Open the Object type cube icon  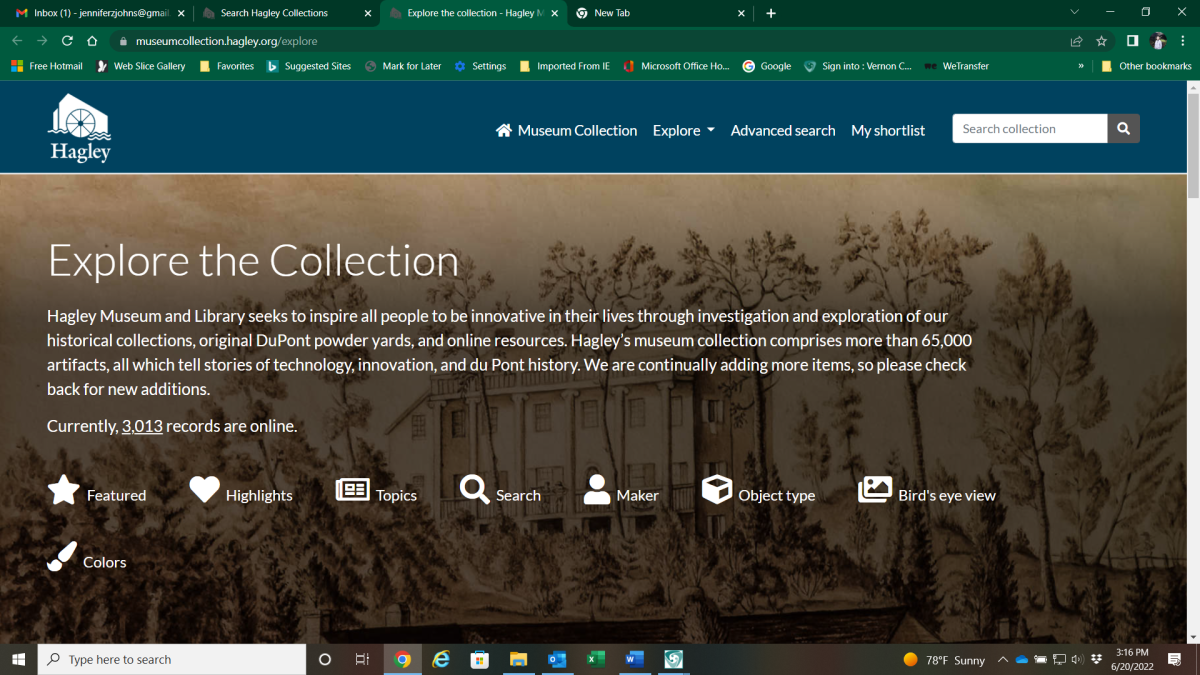coord(717,490)
